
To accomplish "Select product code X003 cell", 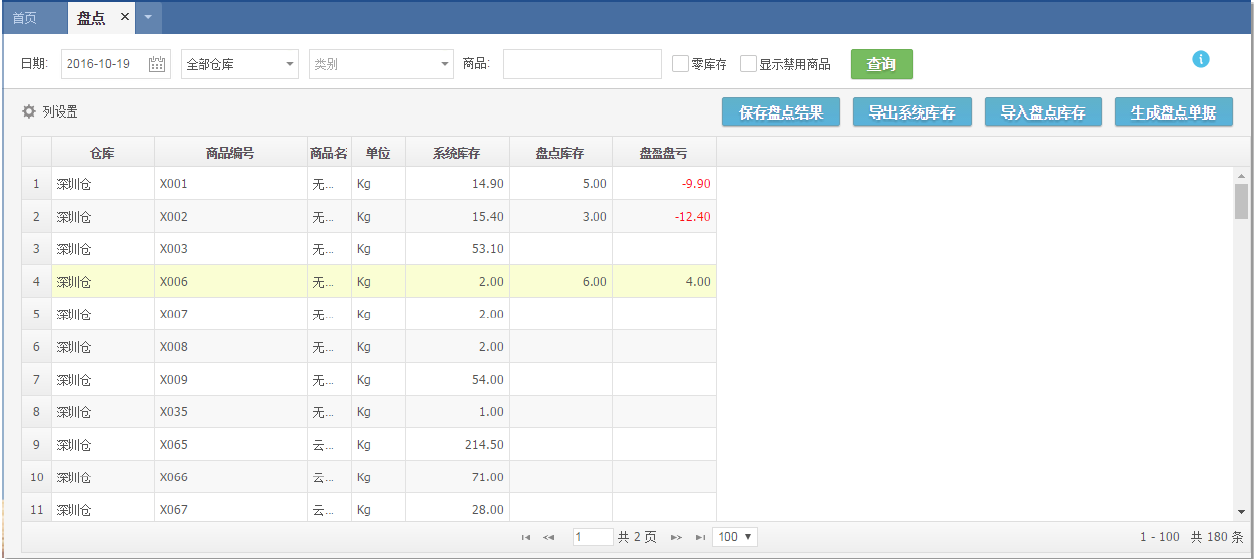I will click(231, 249).
